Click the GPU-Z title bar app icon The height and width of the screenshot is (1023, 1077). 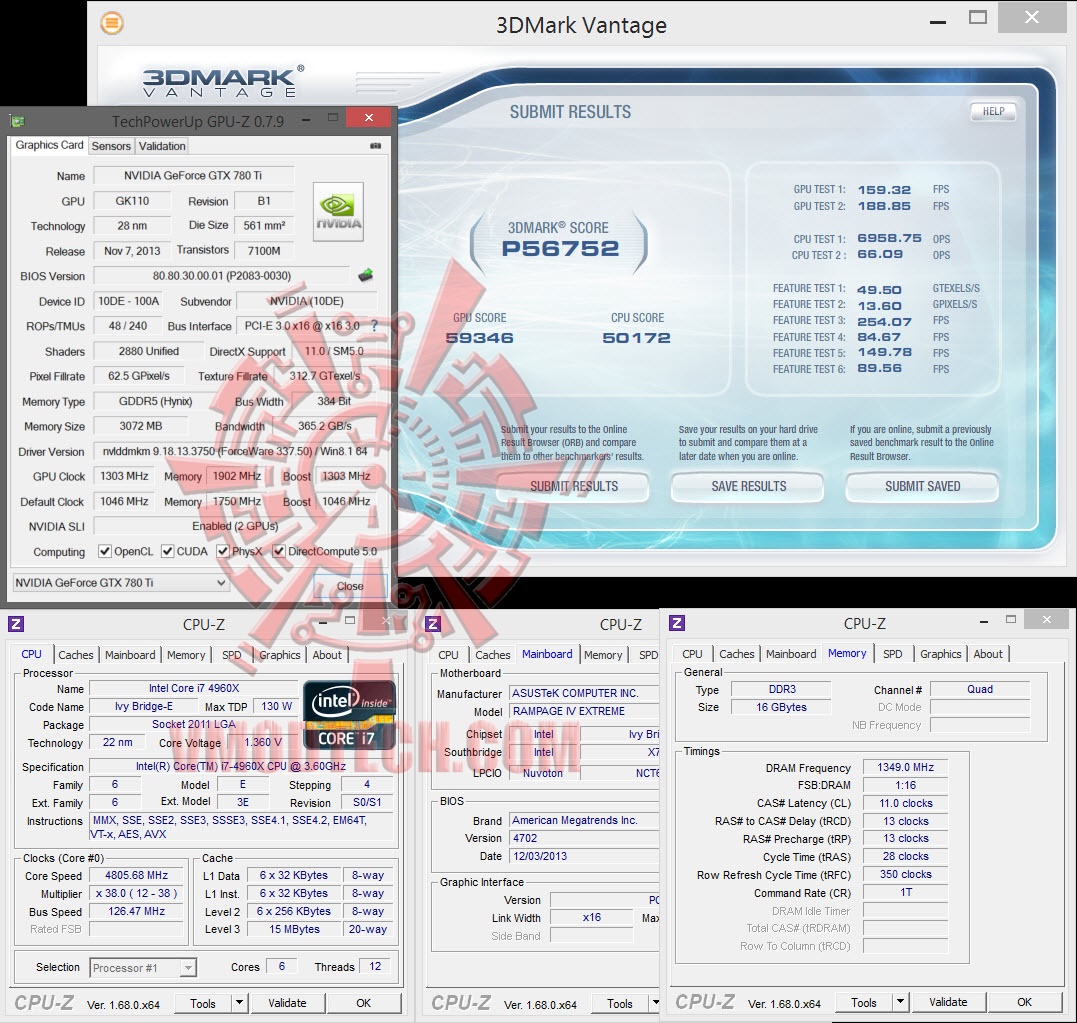point(17,122)
